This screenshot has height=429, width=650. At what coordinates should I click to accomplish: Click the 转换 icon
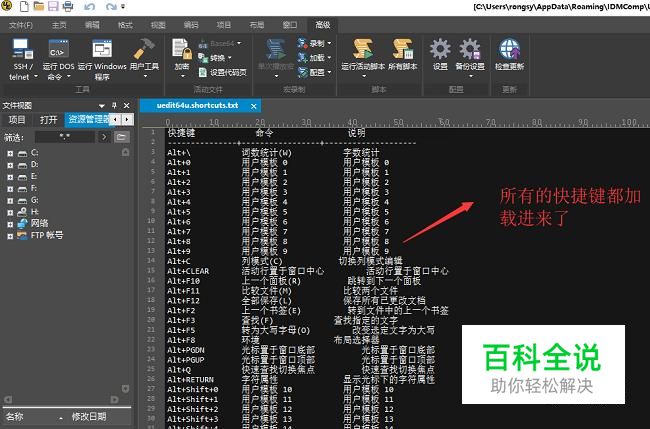[203, 58]
